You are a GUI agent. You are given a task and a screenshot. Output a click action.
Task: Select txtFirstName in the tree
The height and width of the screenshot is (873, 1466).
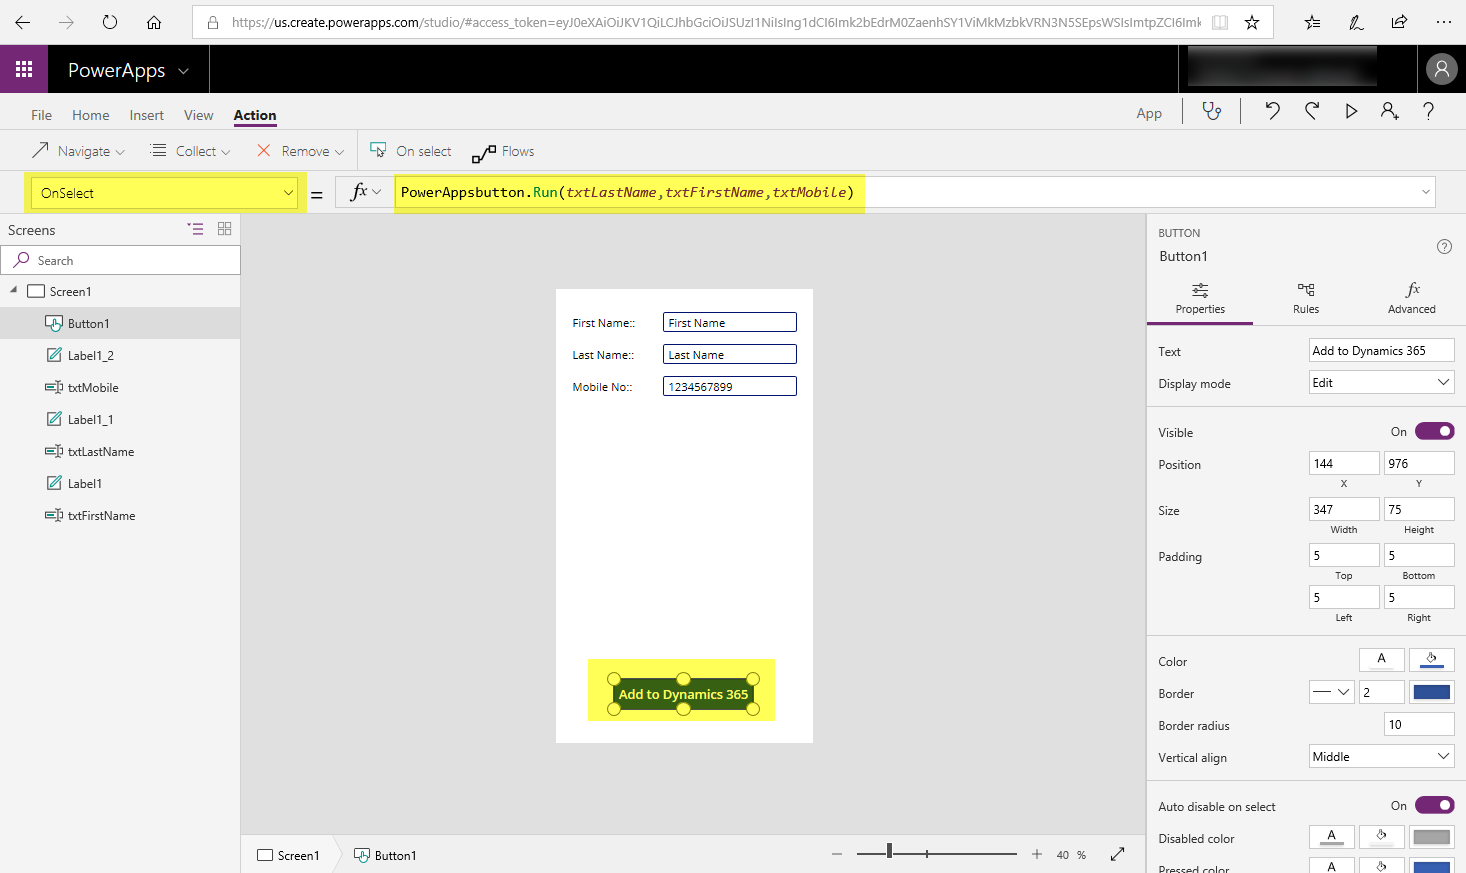pos(101,515)
